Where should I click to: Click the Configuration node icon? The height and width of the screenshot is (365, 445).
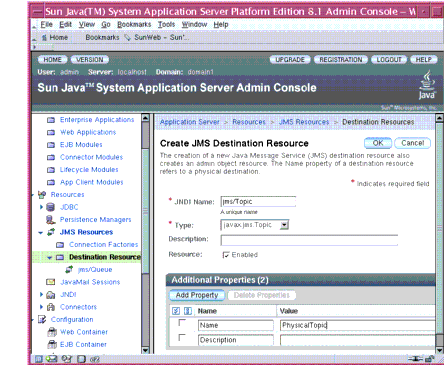point(42,319)
